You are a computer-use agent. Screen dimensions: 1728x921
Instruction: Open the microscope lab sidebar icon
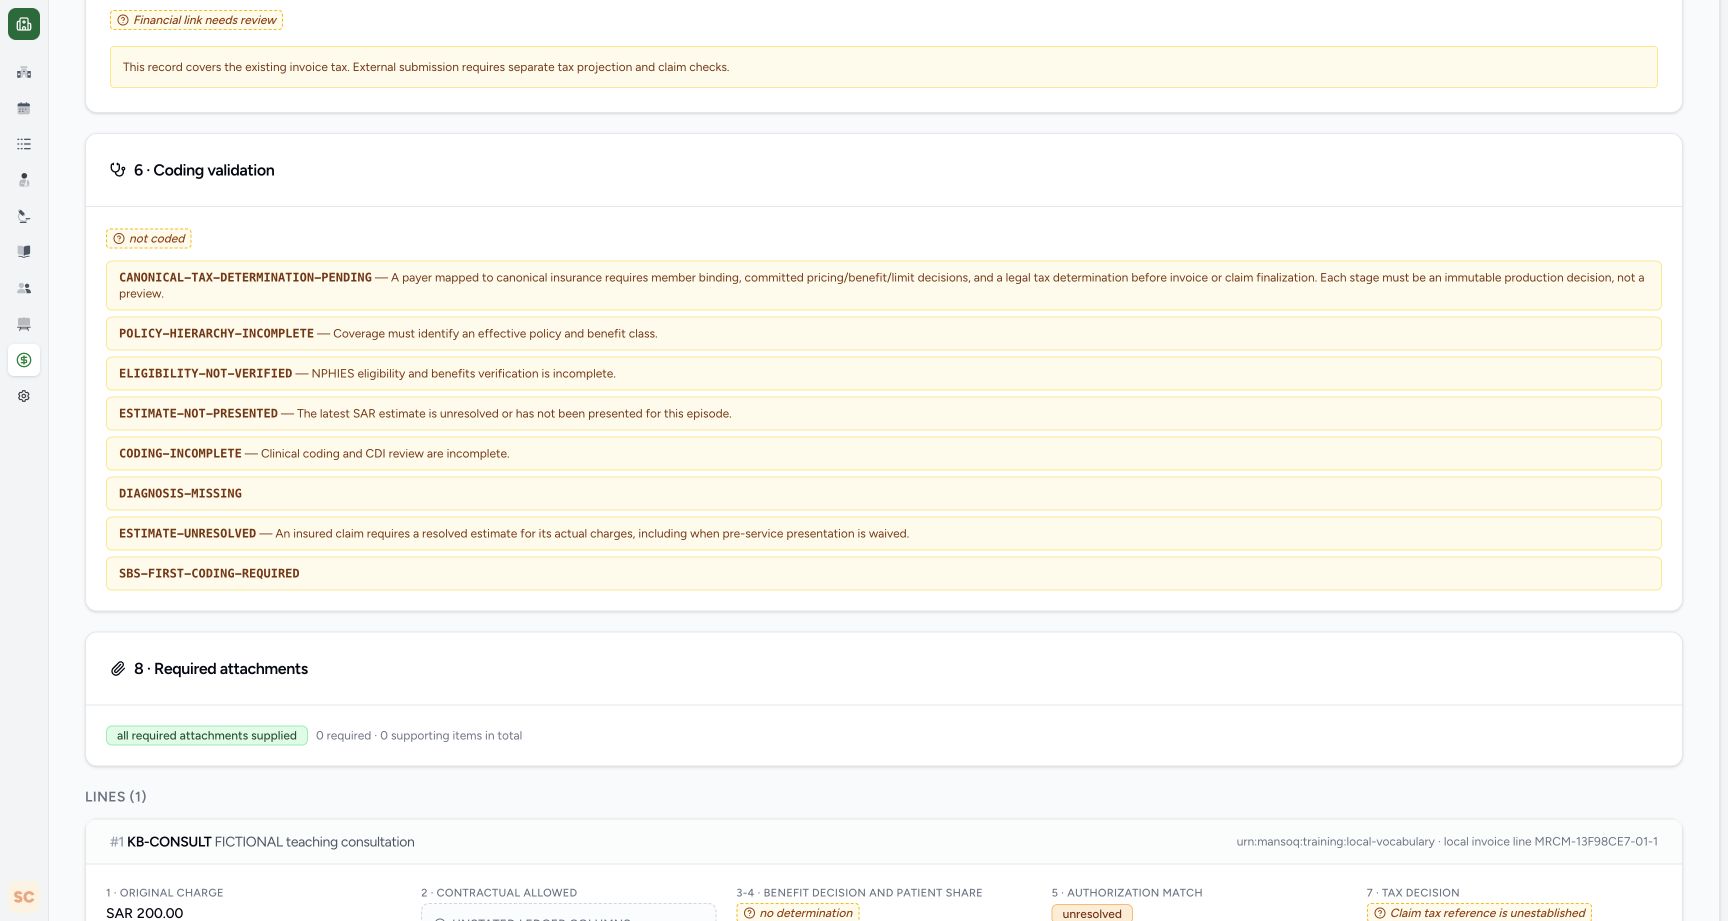(x=24, y=216)
